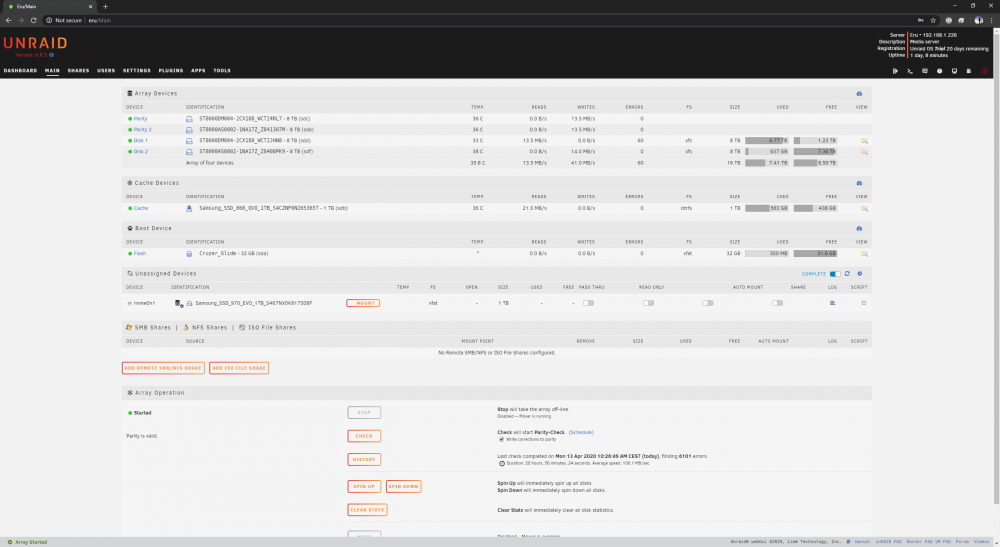
Task: Click Disk 2 drive icon
Action: coord(189,152)
